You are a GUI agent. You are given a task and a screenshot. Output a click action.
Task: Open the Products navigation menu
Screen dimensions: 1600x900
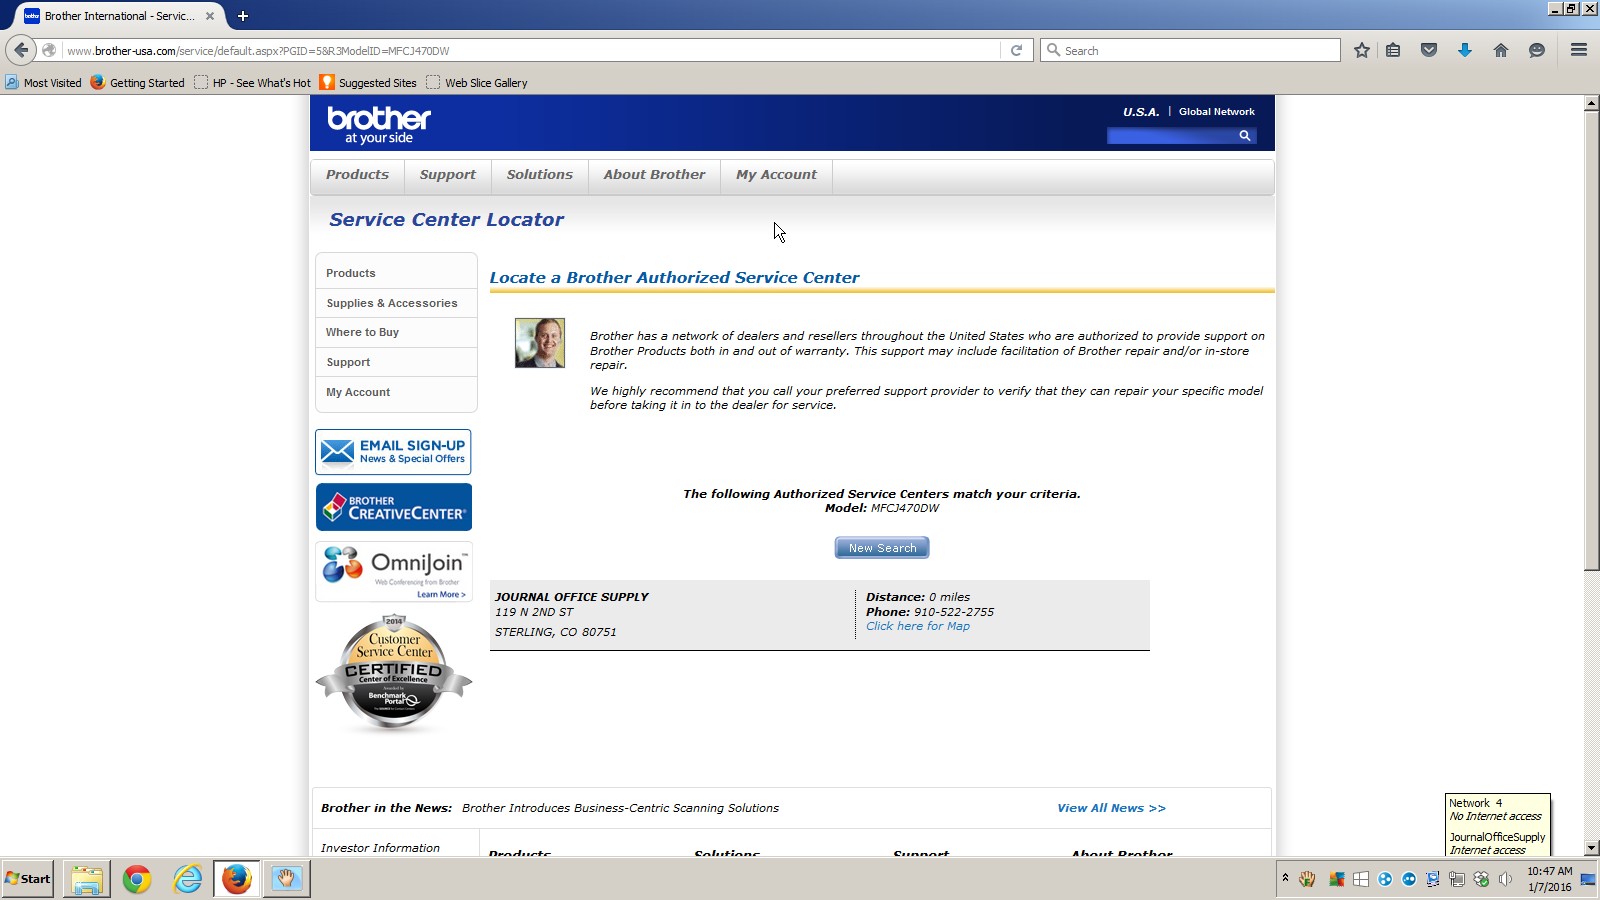357,175
